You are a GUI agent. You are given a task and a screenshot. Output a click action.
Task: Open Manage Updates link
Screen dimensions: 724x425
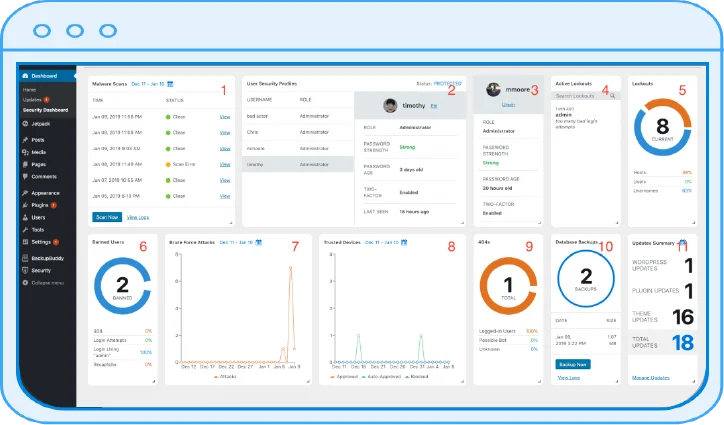pyautogui.click(x=650, y=377)
